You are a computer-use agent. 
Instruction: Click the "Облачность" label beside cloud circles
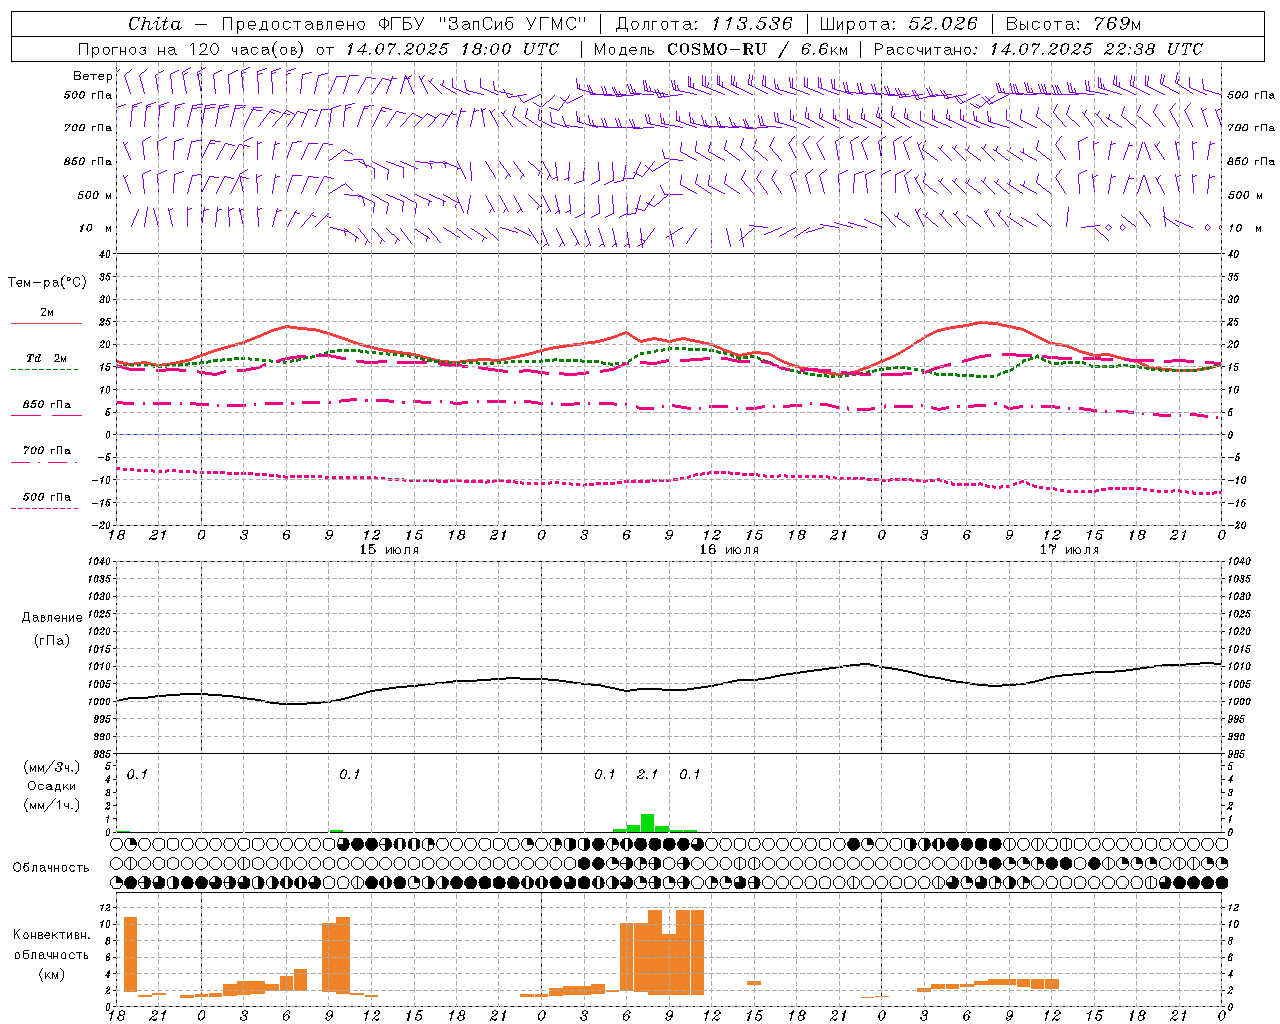51,867
